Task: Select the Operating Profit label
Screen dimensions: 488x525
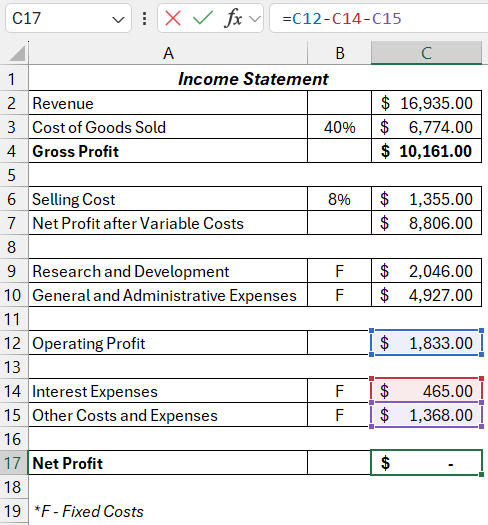Action: pyautogui.click(x=168, y=343)
